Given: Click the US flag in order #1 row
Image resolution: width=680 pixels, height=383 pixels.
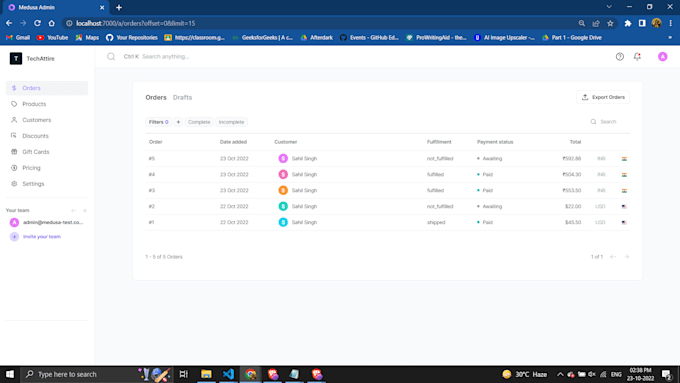Looking at the screenshot, I should 624,223.
